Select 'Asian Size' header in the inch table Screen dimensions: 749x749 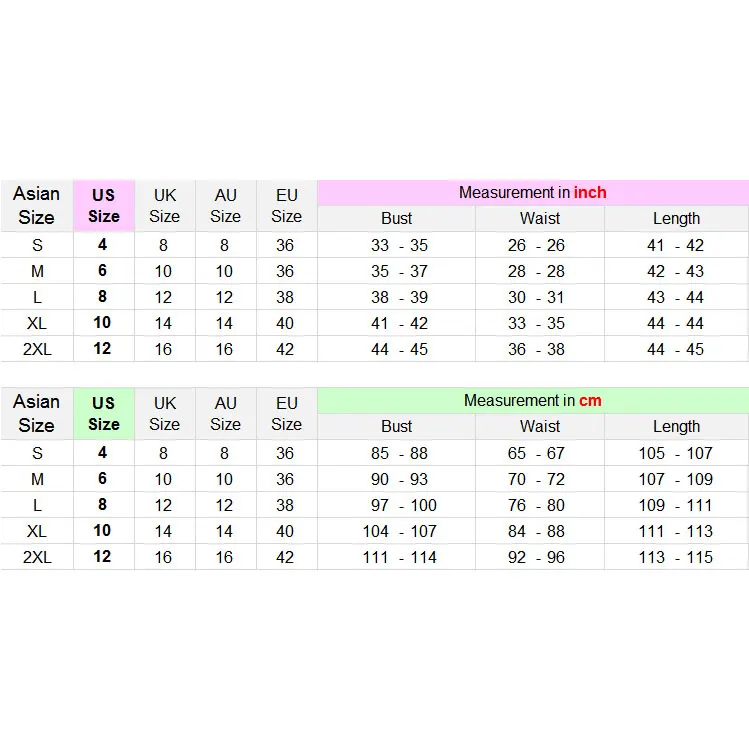click(37, 205)
